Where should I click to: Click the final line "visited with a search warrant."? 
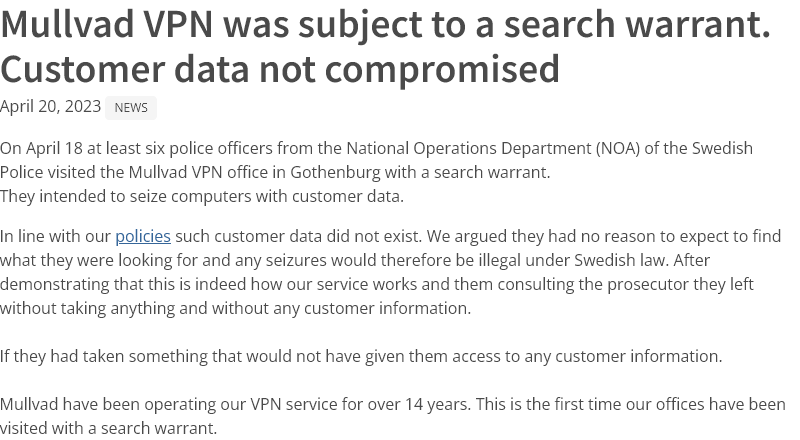(108, 428)
